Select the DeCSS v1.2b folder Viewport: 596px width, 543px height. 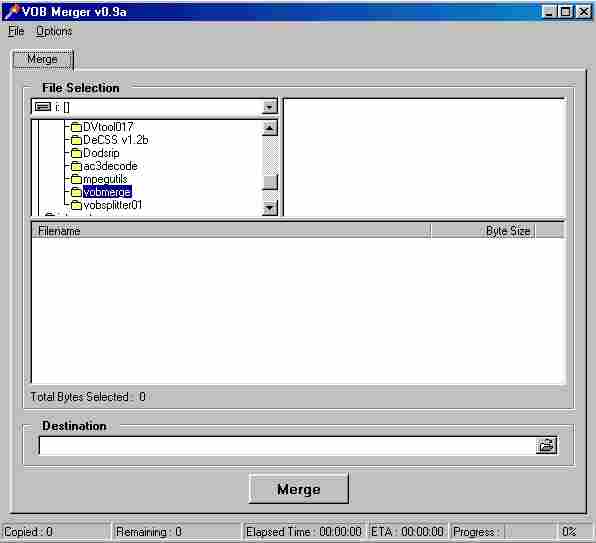(115, 140)
